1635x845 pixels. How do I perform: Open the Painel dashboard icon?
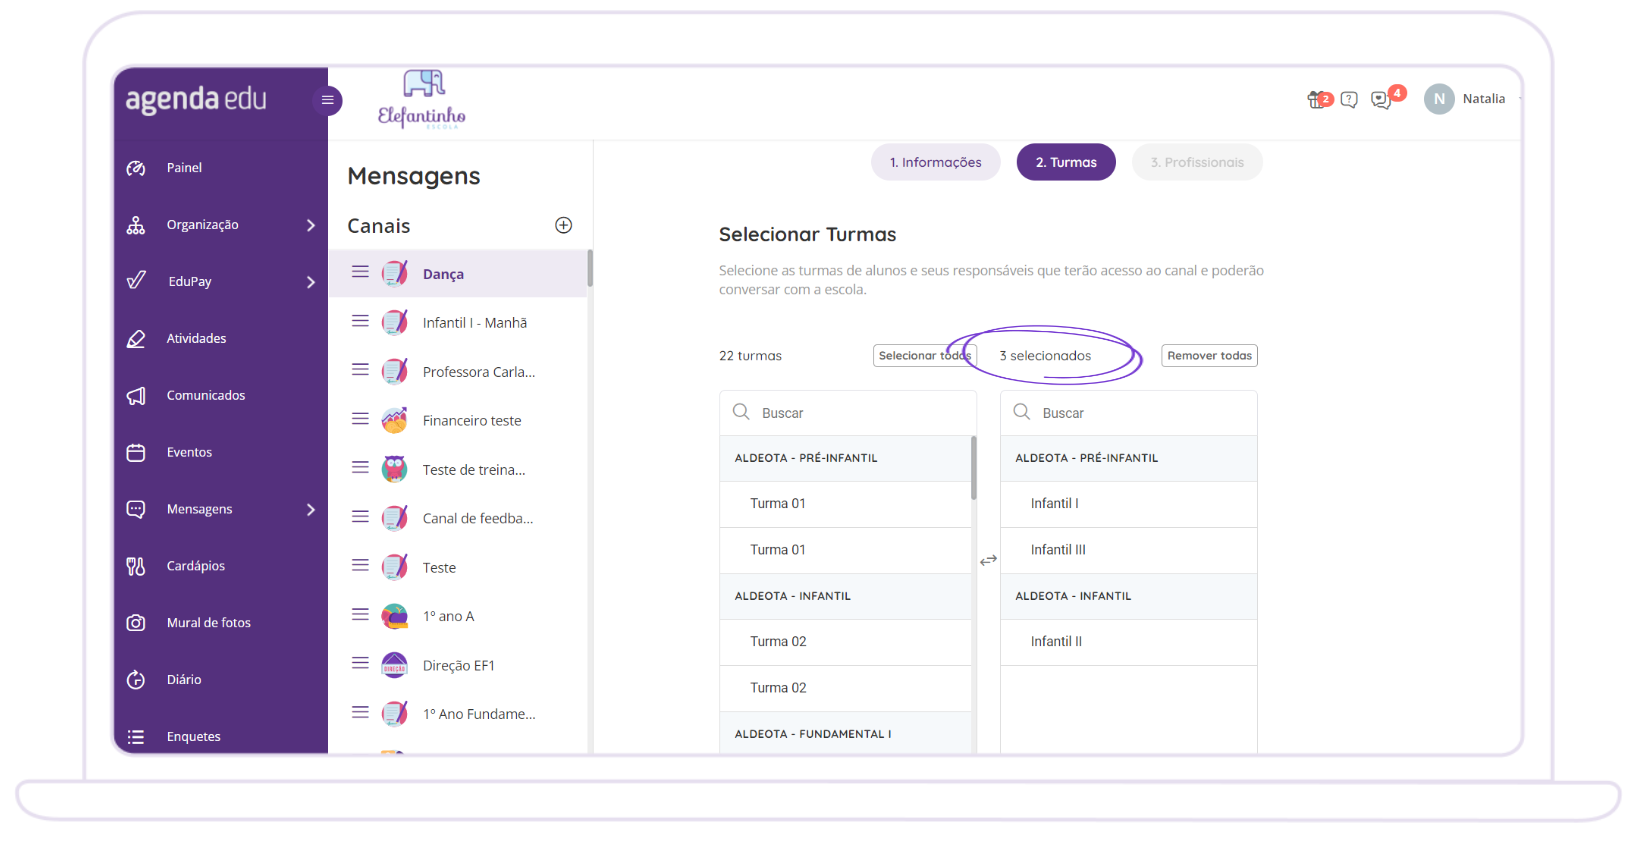(136, 168)
